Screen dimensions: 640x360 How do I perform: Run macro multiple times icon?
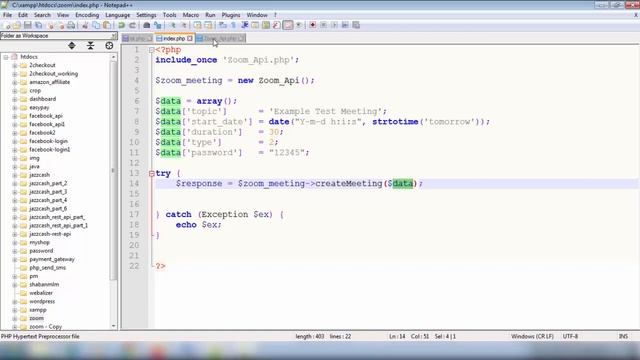pos(345,25)
